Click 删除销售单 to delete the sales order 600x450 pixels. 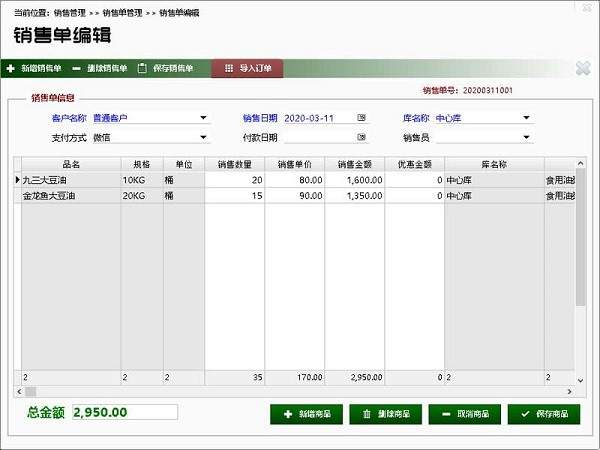coord(100,69)
